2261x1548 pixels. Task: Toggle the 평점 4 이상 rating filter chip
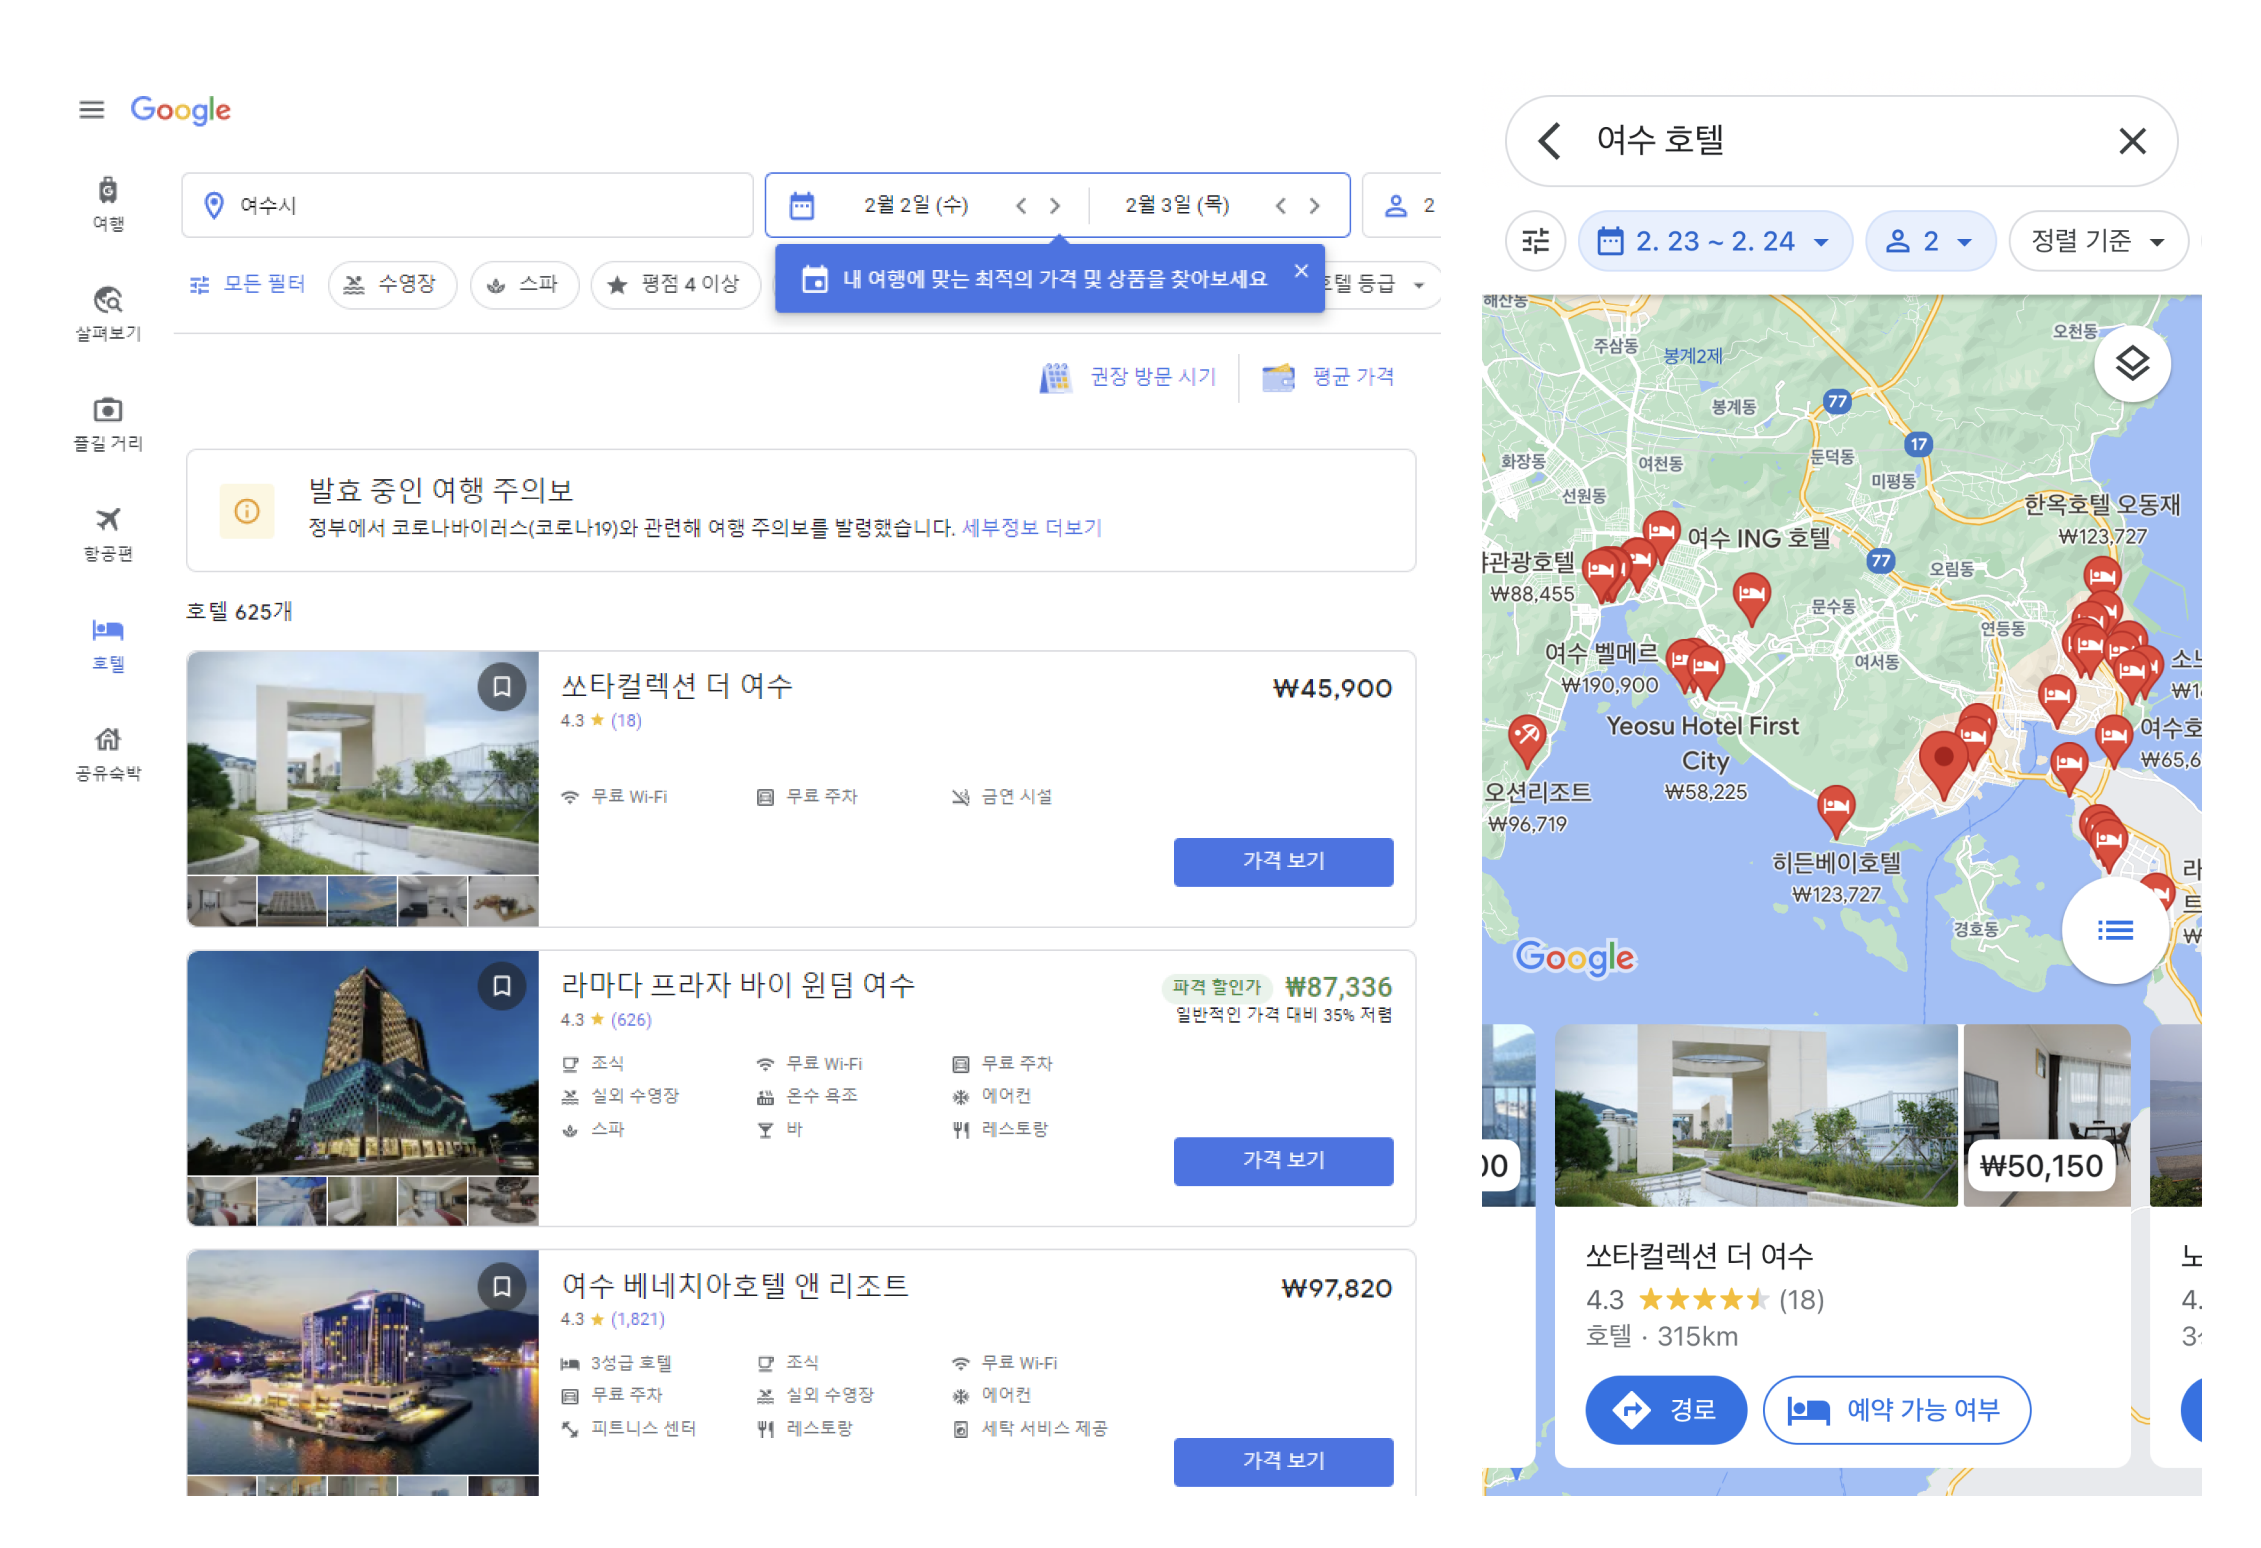point(675,285)
